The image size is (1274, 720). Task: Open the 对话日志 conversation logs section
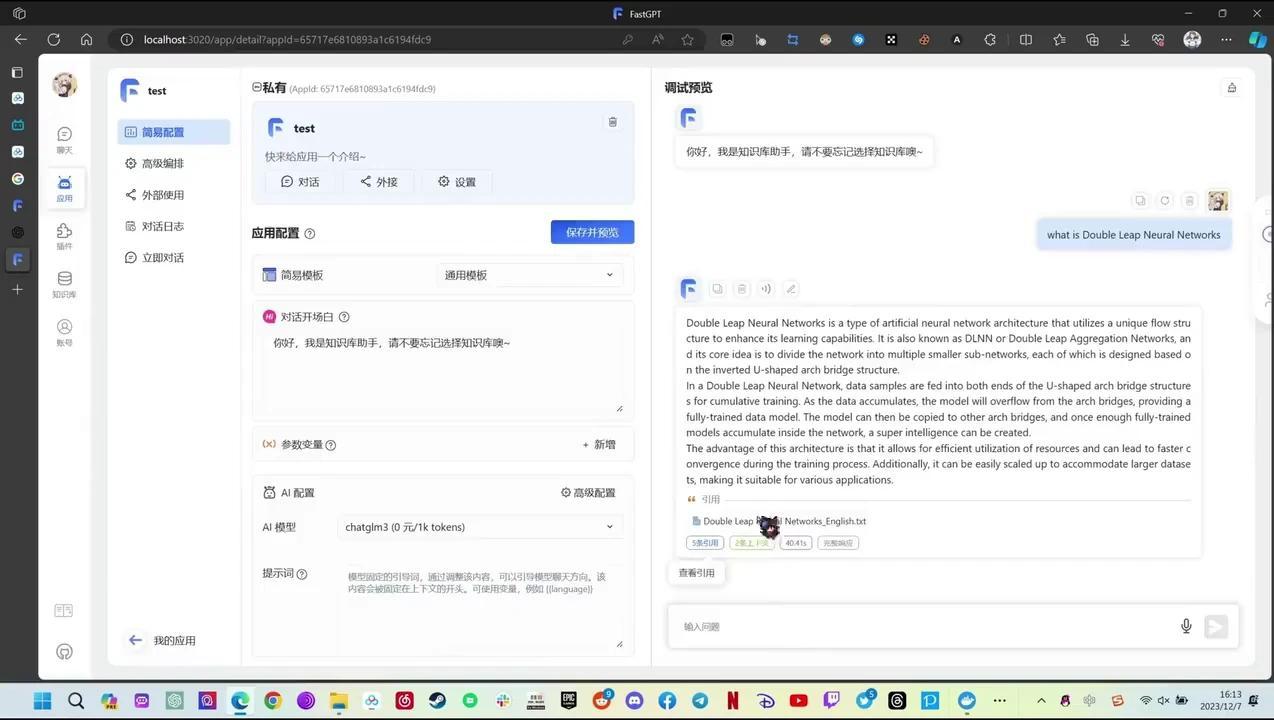(162, 226)
